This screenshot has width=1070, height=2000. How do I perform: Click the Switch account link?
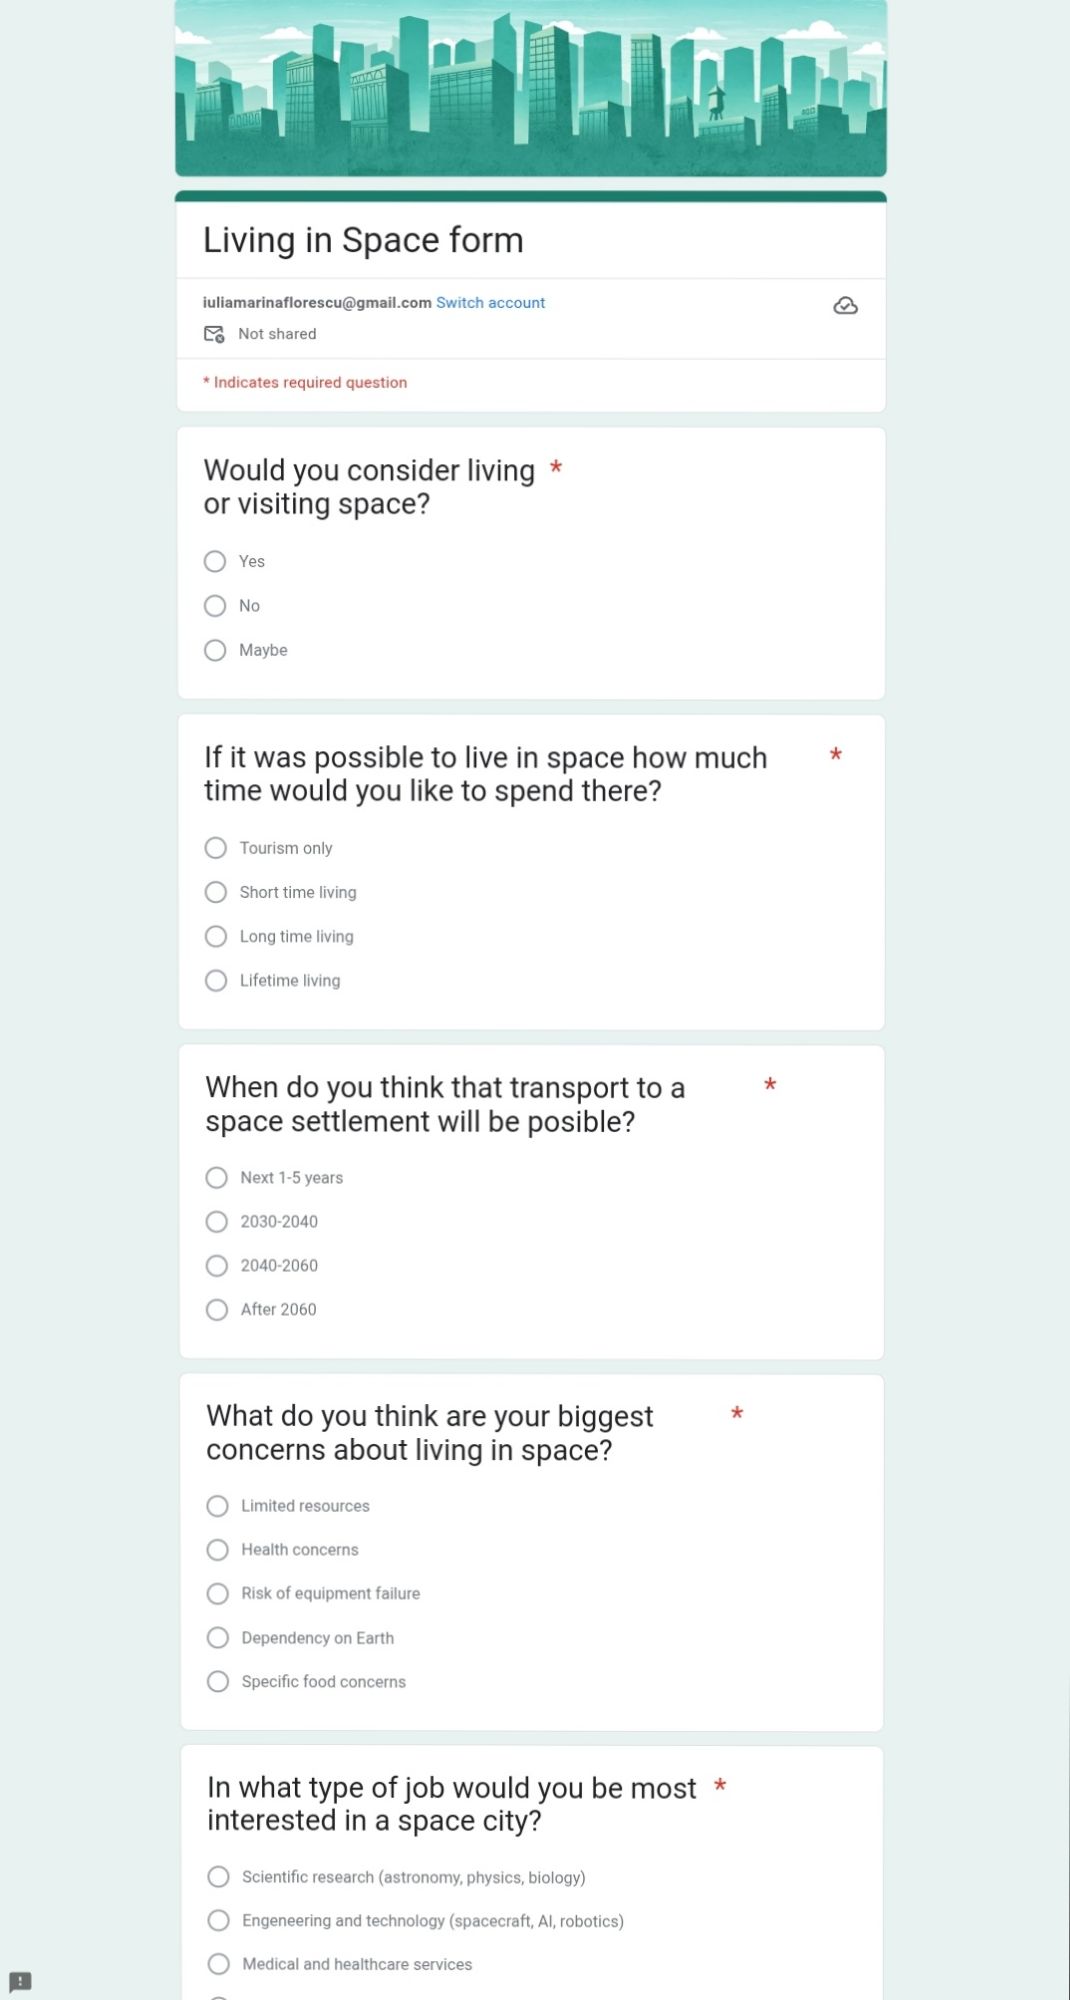pyautogui.click(x=490, y=303)
